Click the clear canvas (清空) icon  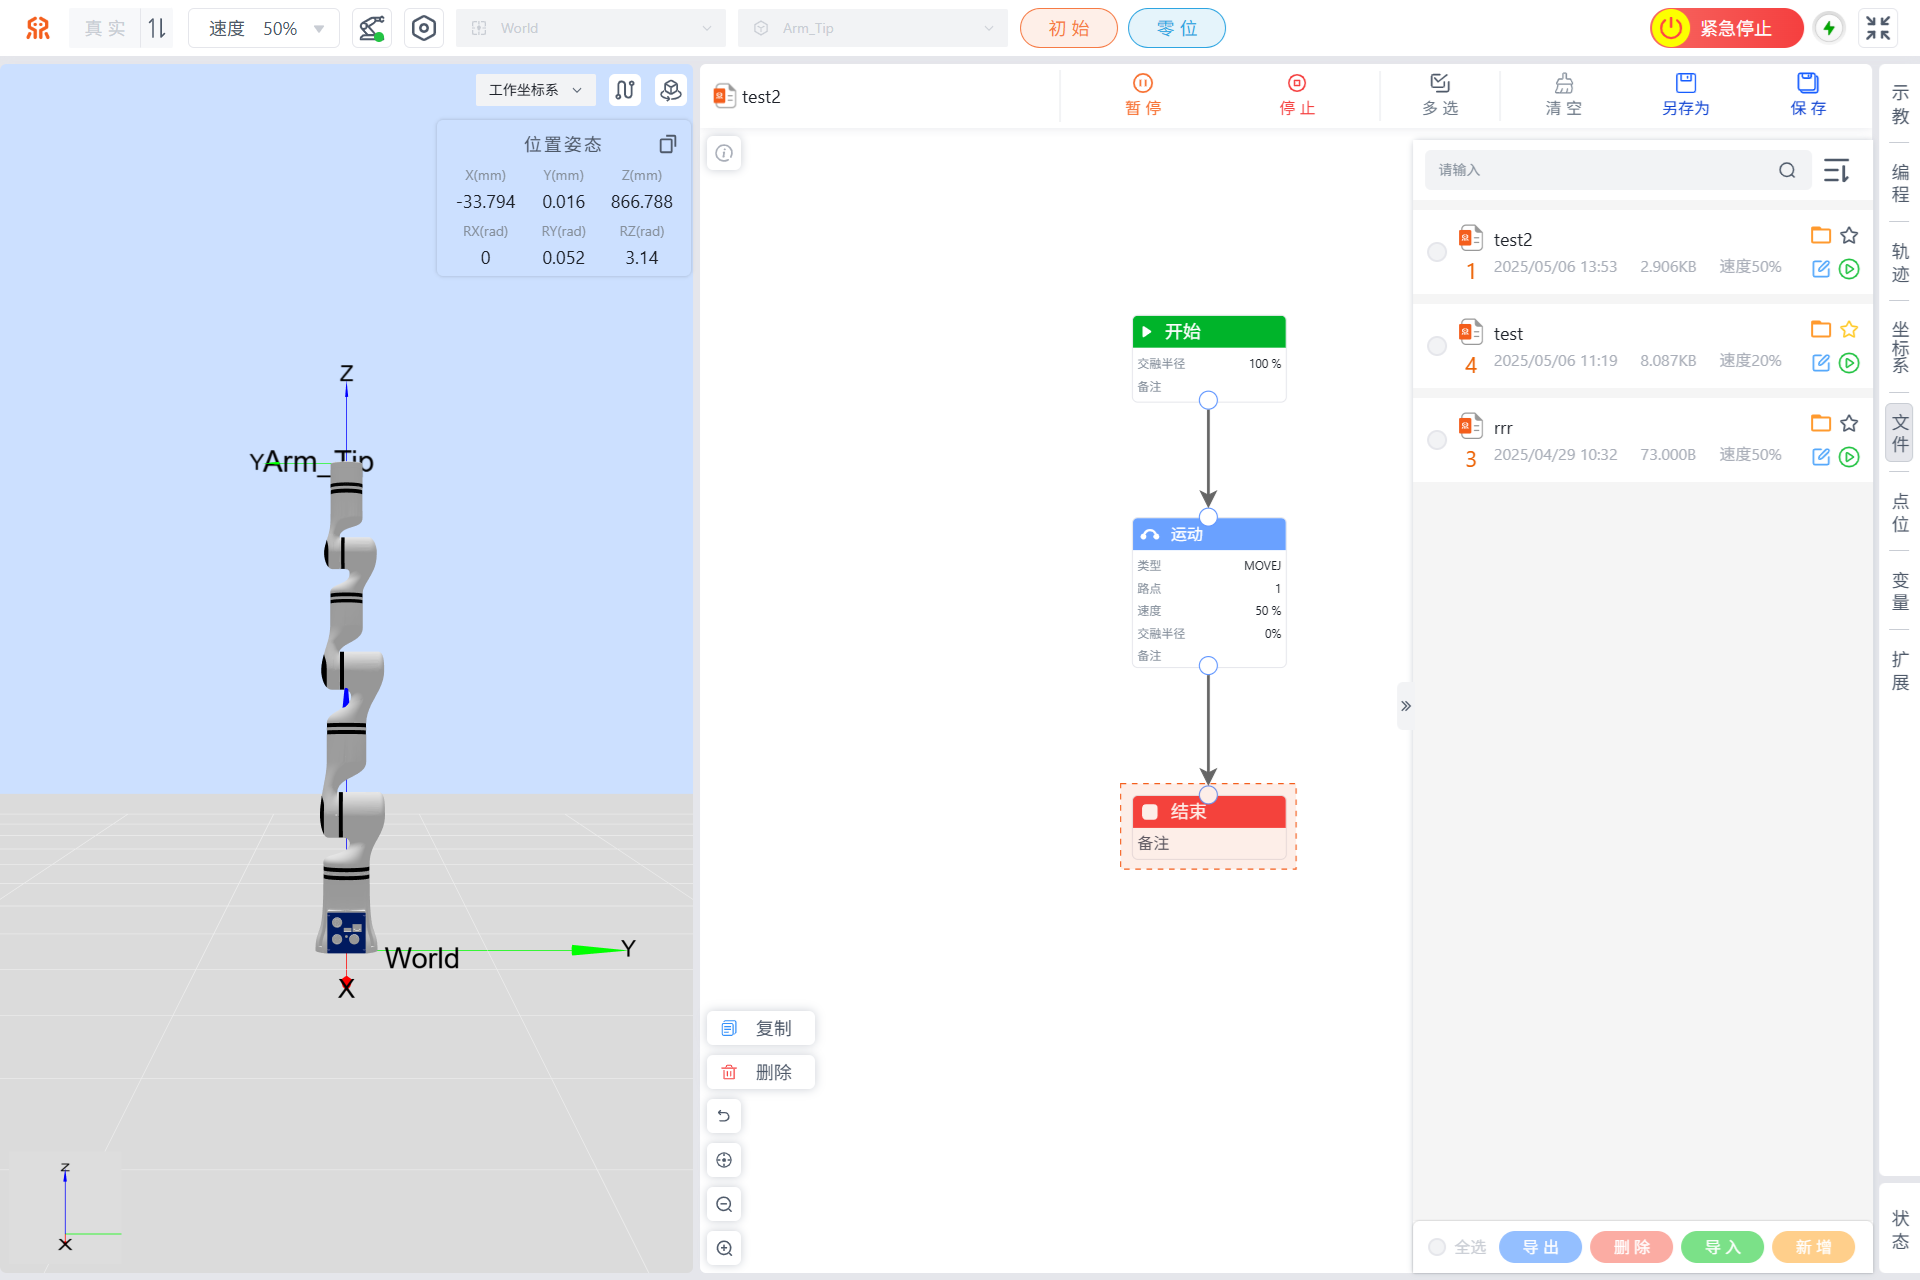(1564, 83)
